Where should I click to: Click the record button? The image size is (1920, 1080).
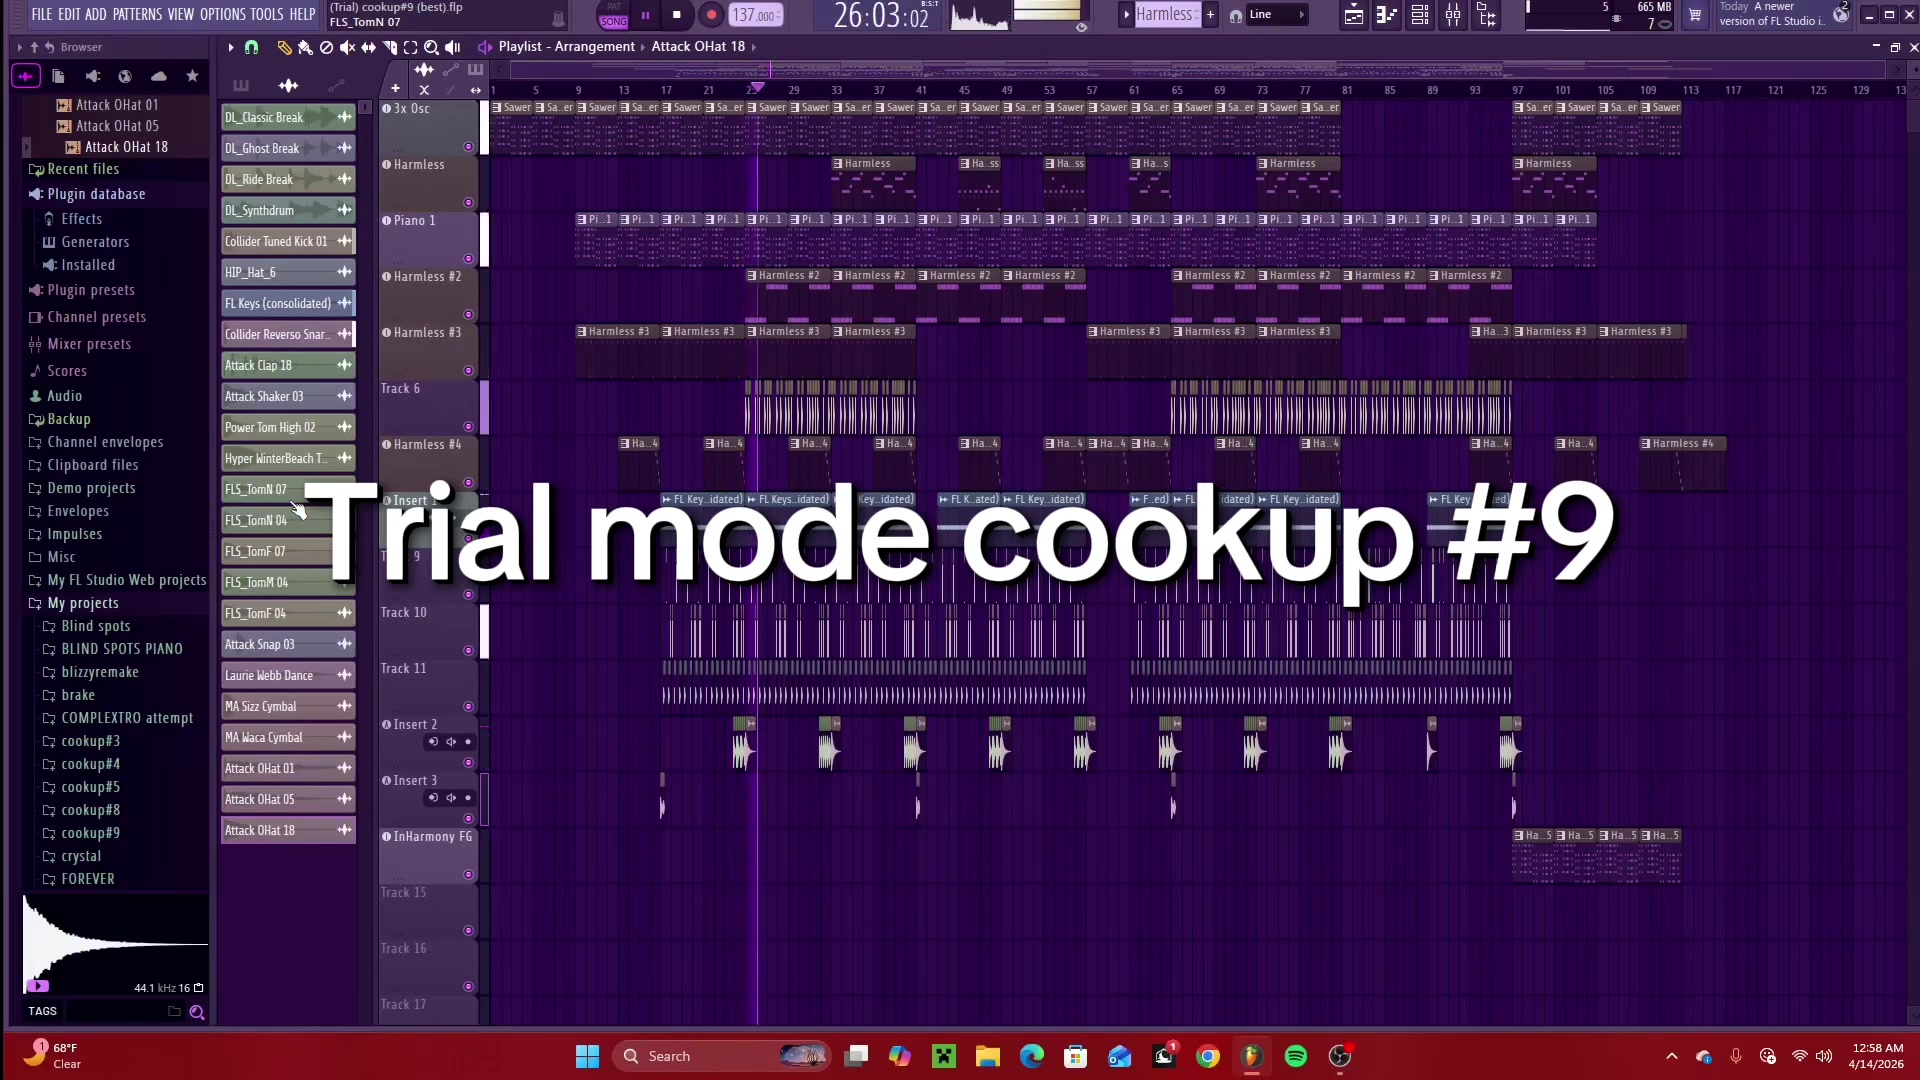click(711, 15)
